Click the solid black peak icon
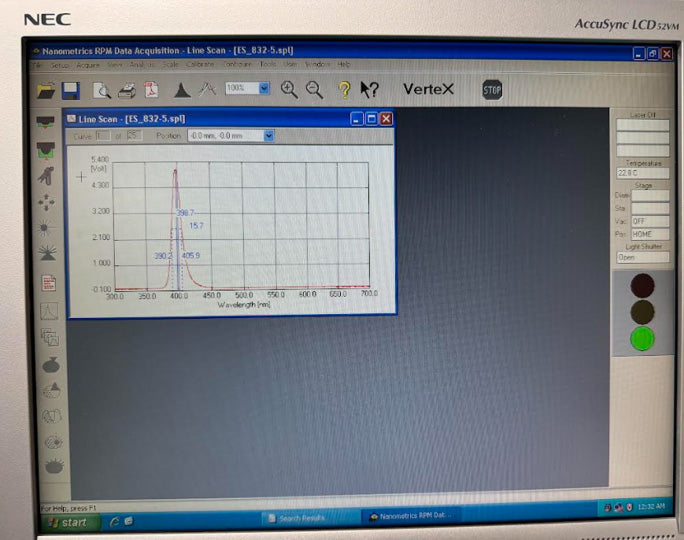684x540 pixels. (182, 90)
